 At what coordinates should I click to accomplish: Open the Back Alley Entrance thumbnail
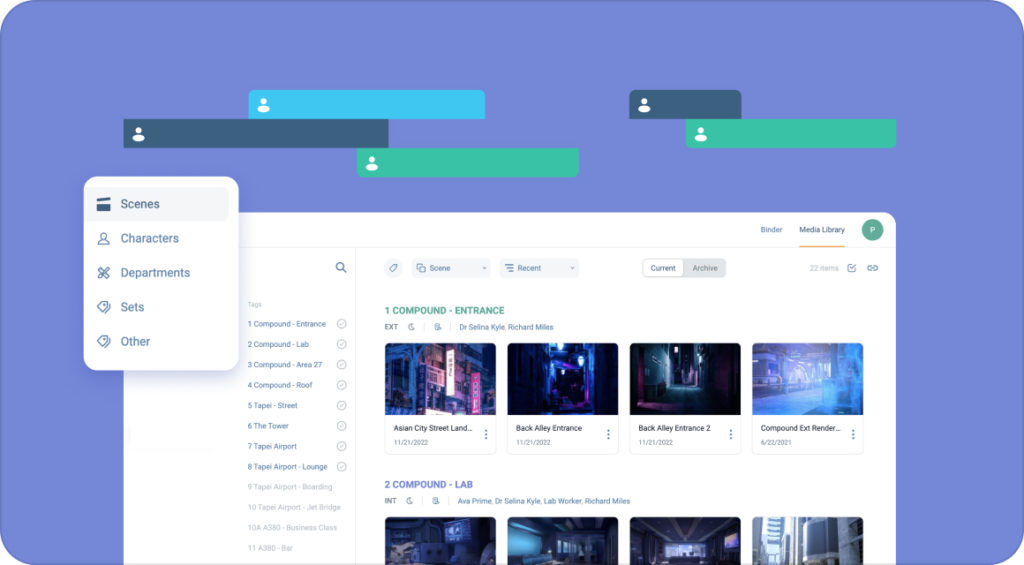tap(562, 379)
